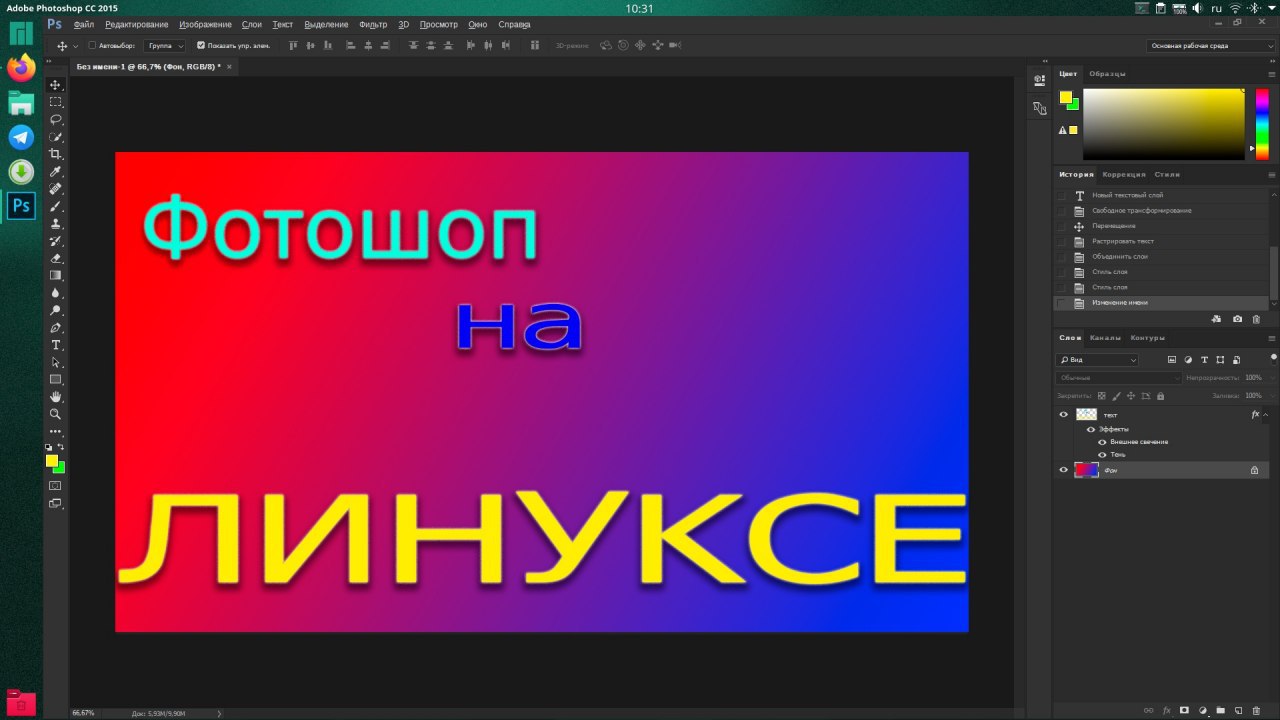Delete layer trash icon in Layers panel
Viewport: 1280px width, 720px height.
point(1257,710)
